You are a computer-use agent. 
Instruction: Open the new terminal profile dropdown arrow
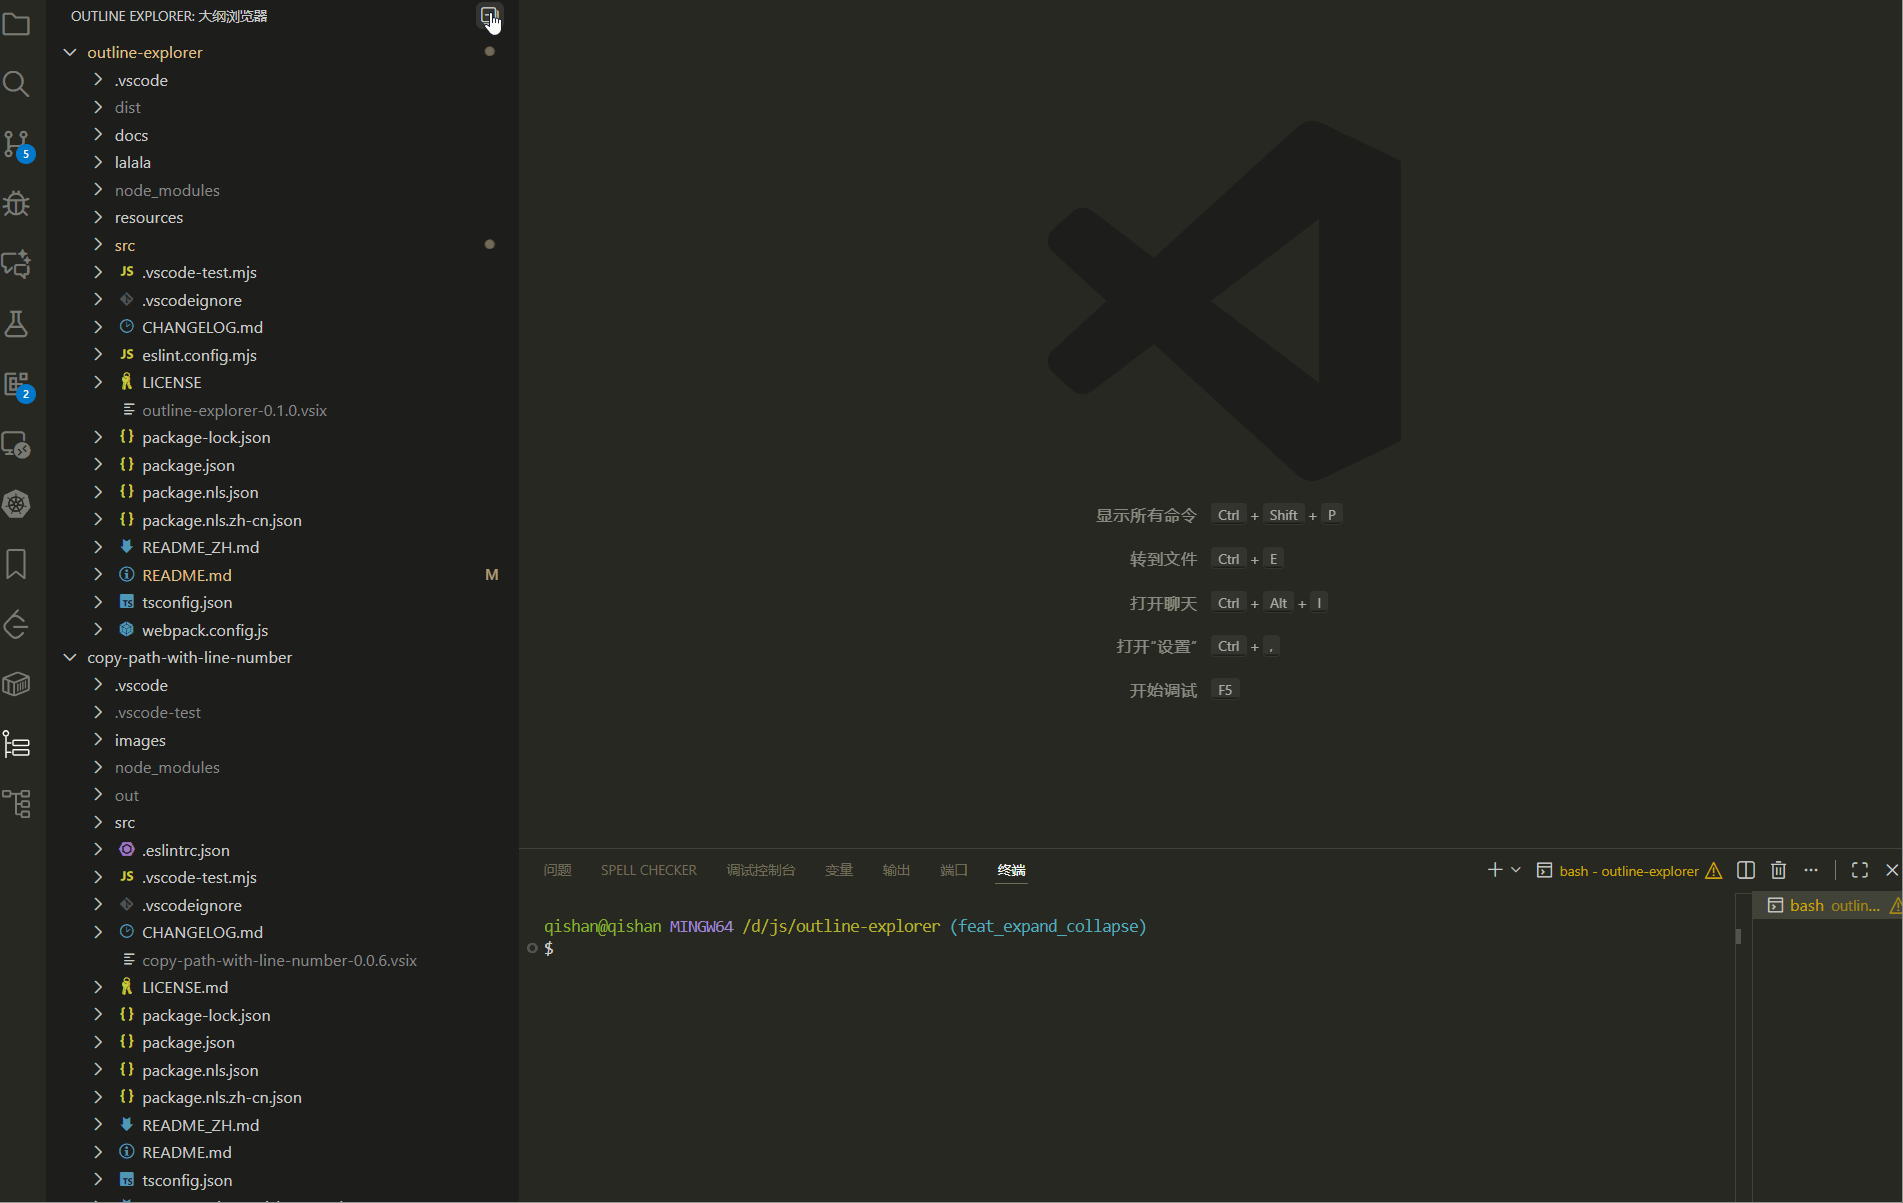pos(1516,870)
